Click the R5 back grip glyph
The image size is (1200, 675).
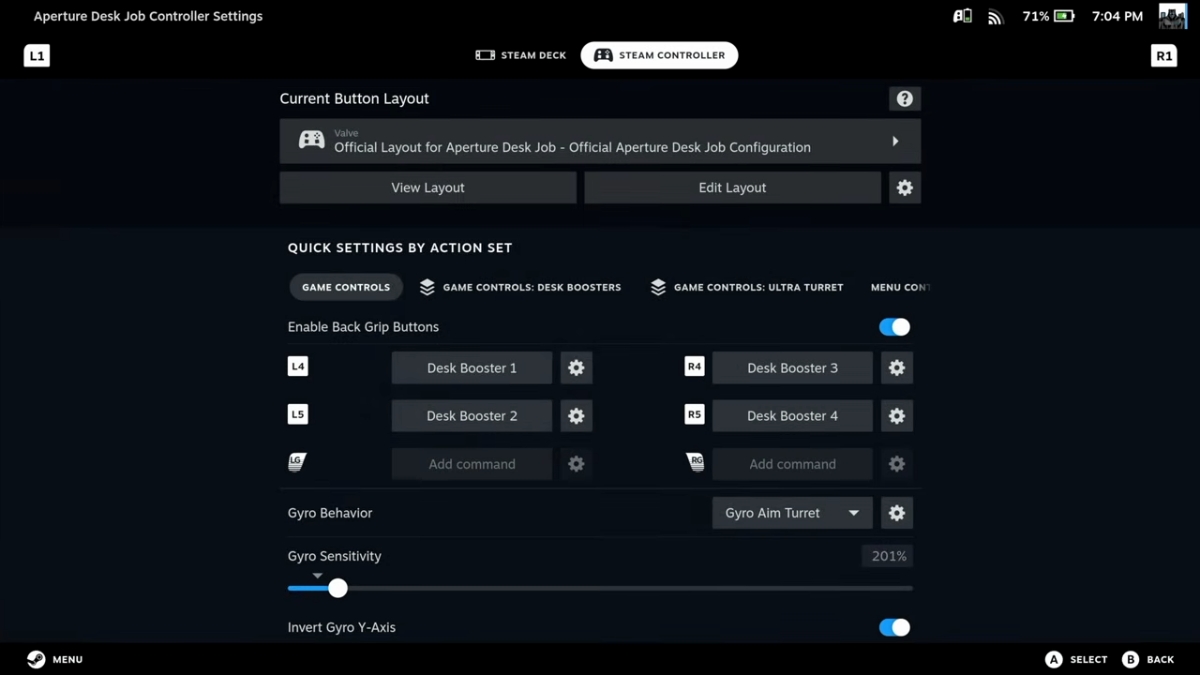click(694, 414)
